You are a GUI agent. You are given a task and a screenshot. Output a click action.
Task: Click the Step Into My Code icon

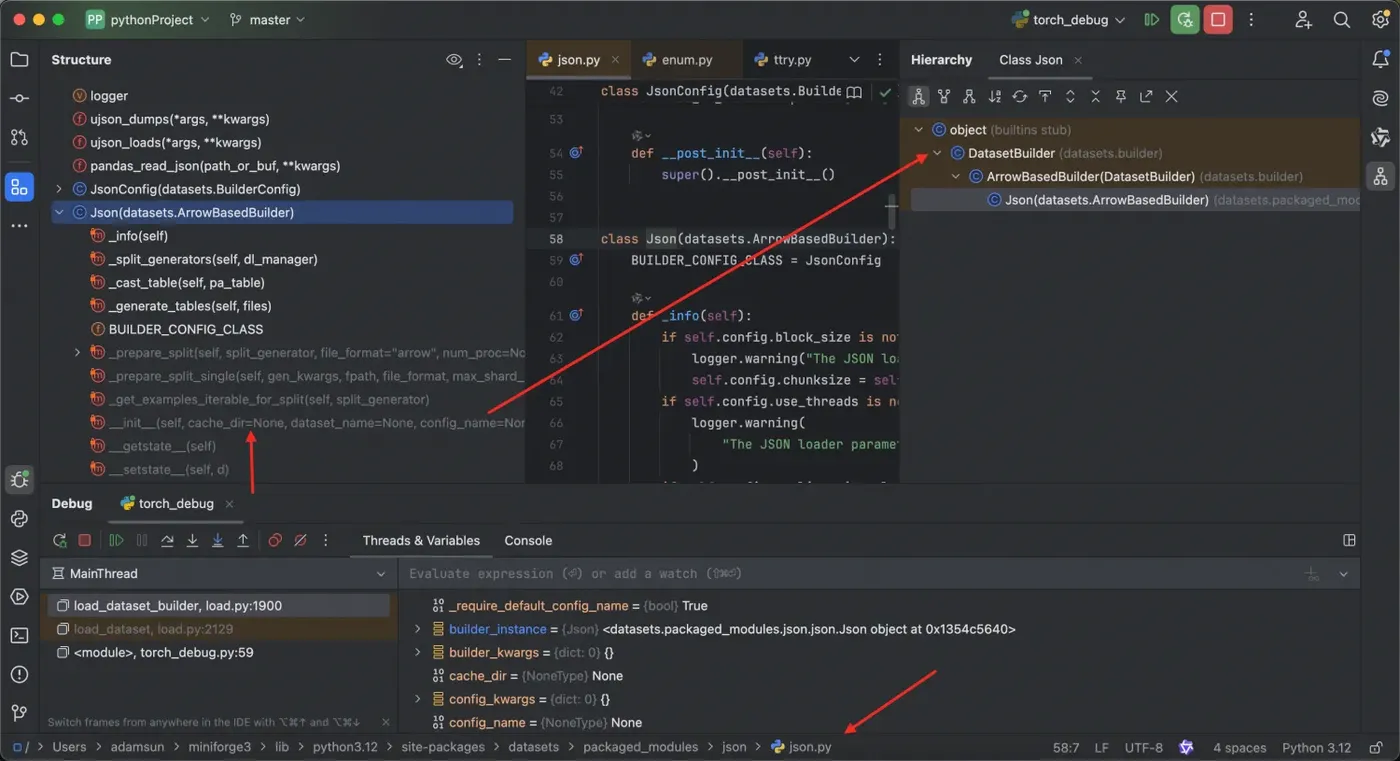tap(217, 541)
